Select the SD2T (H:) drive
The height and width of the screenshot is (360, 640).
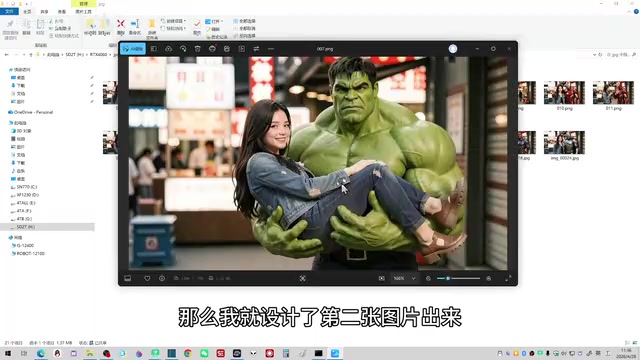(23, 227)
